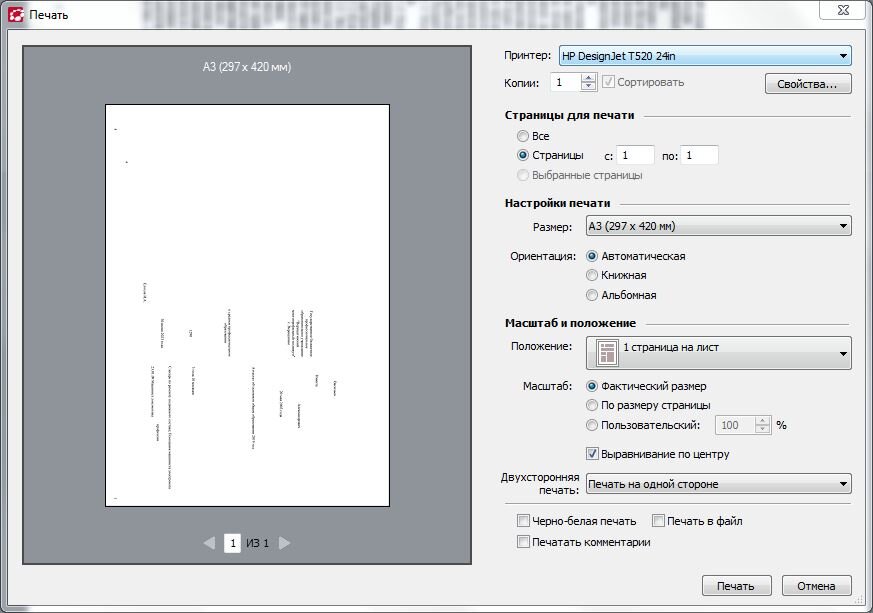Click the application icon in title bar
Screen dimensions: 873x613
16,15
